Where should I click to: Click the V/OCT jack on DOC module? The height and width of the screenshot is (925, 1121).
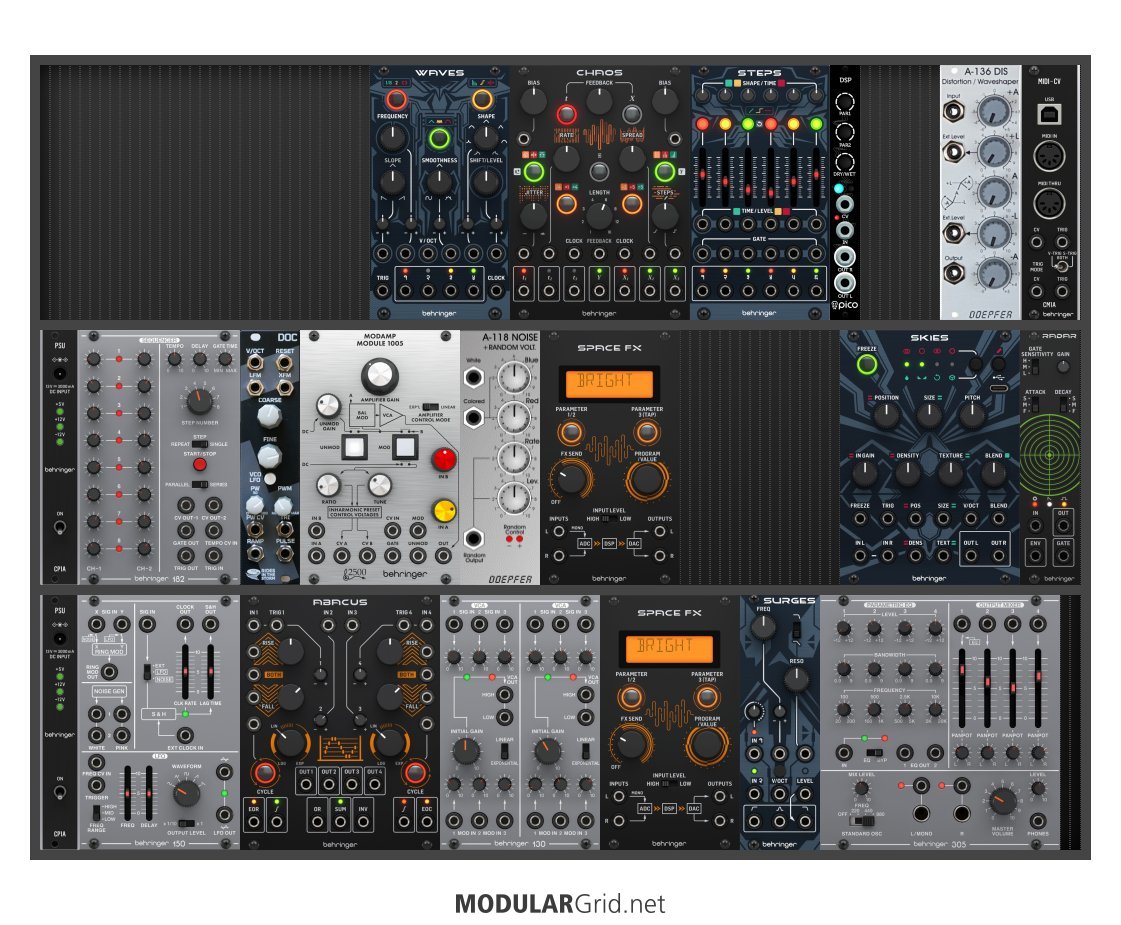pos(255,362)
